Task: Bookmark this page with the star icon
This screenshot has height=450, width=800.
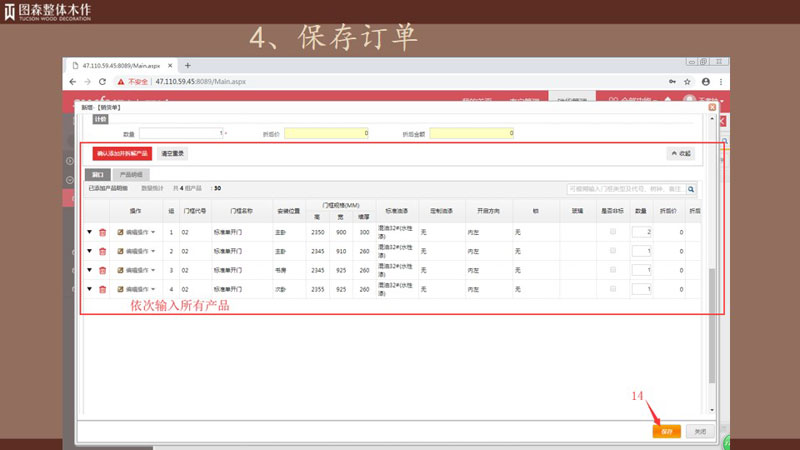Action: pyautogui.click(x=688, y=82)
